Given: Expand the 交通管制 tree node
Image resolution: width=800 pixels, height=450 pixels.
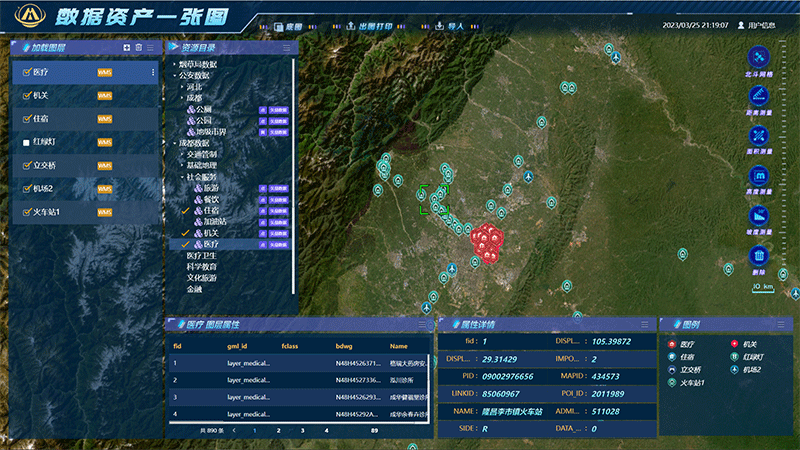Looking at the screenshot, I should pyautogui.click(x=182, y=154).
